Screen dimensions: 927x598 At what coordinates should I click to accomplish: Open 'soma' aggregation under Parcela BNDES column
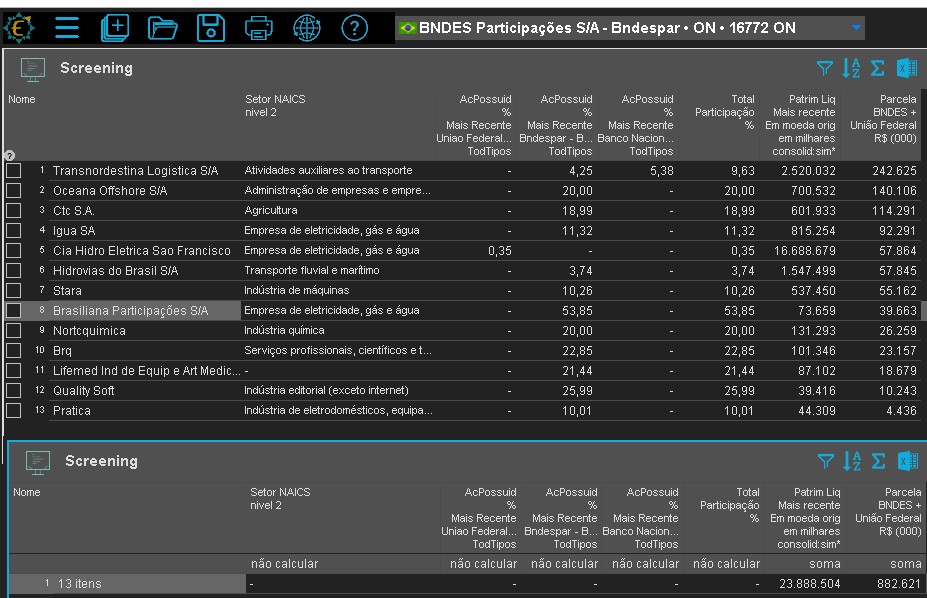906,564
